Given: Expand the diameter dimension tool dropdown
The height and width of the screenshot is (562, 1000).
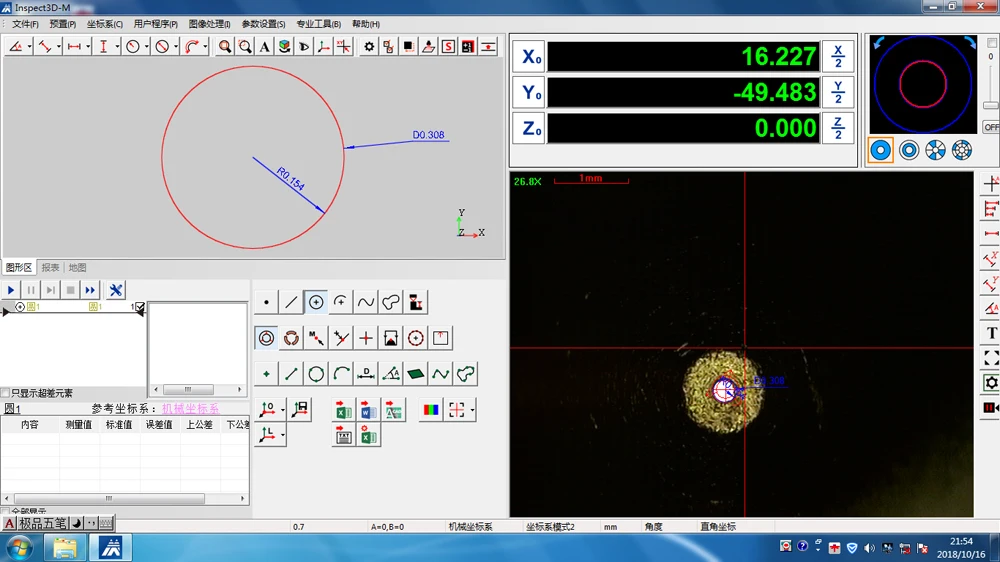Looking at the screenshot, I should (x=175, y=47).
